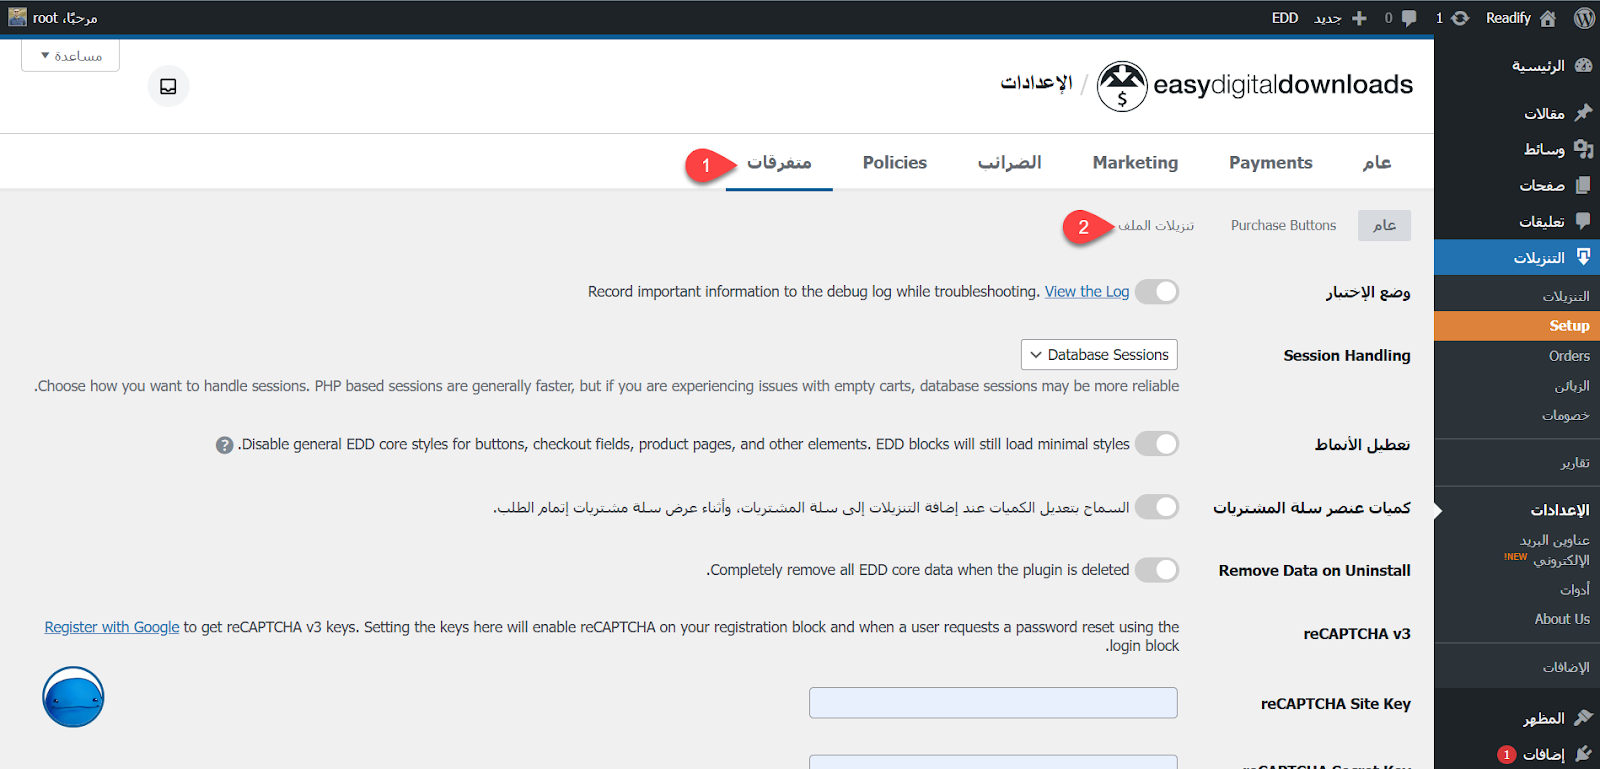
Task: Open Setup in sidebar submenu
Action: click(x=1517, y=326)
